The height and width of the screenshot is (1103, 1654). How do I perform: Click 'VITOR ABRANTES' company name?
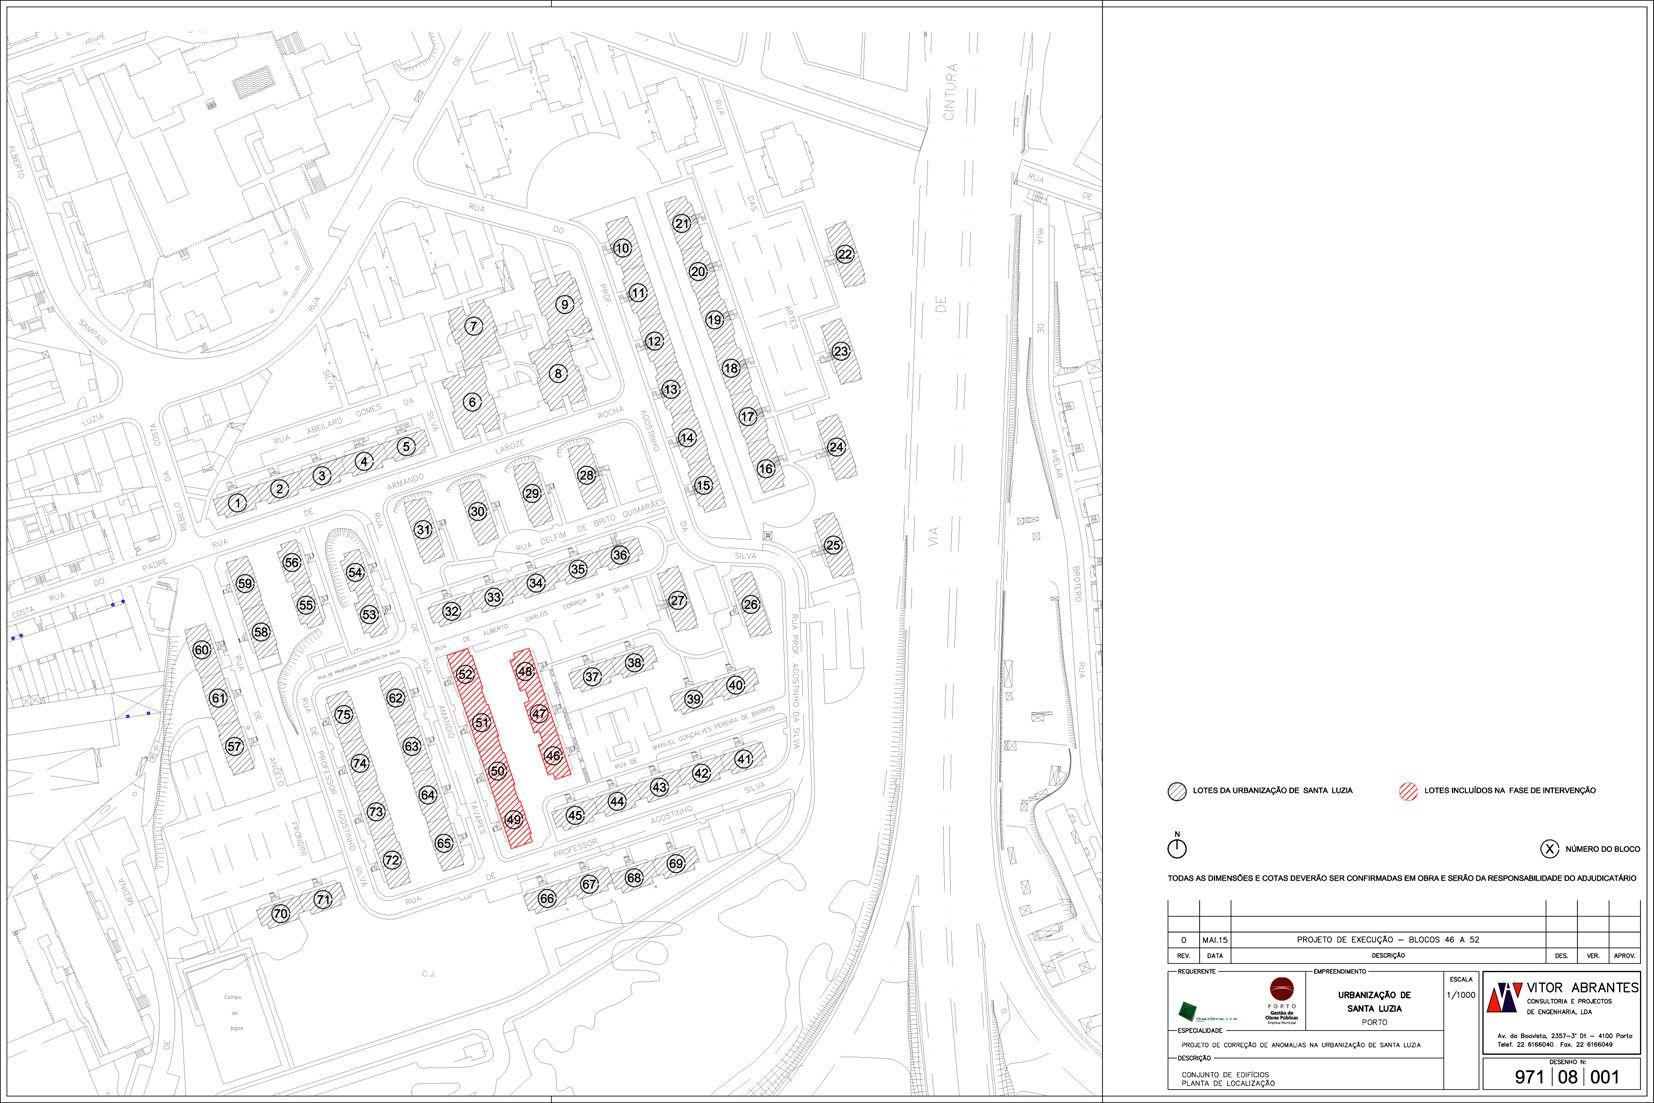pyautogui.click(x=1583, y=988)
